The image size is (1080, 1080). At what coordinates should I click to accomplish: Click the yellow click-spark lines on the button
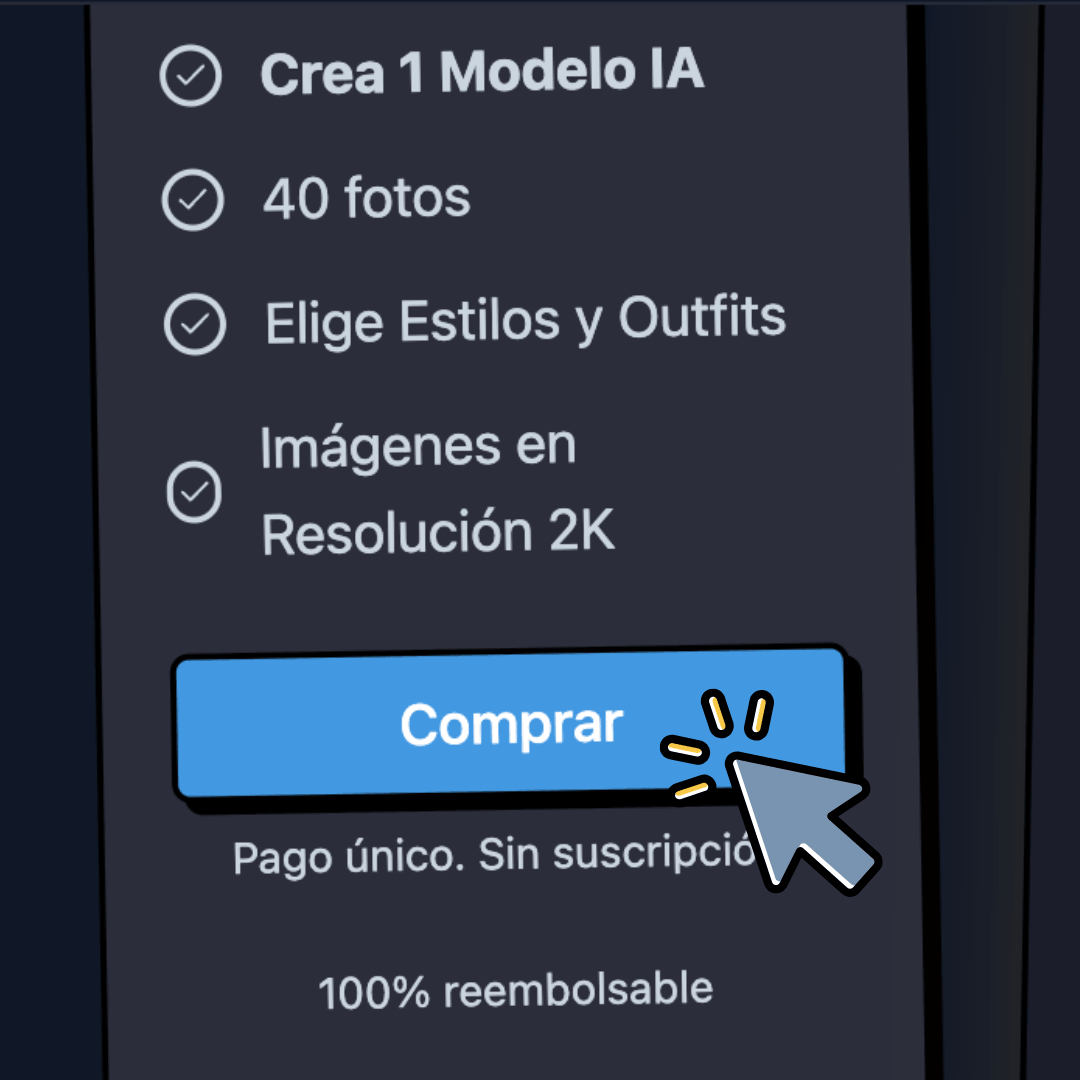717,745
